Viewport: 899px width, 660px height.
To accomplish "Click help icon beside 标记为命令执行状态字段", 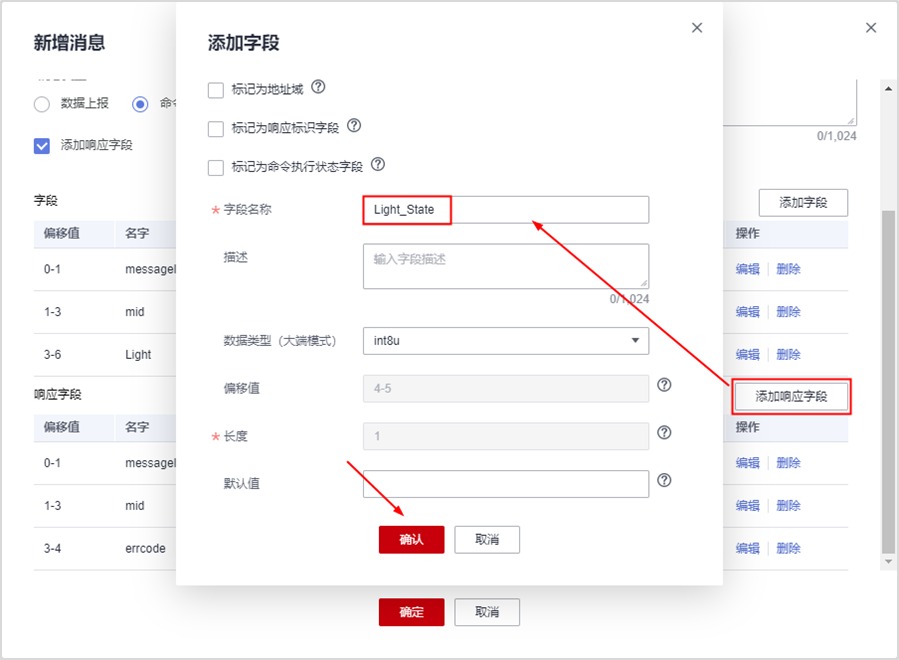I will [378, 165].
